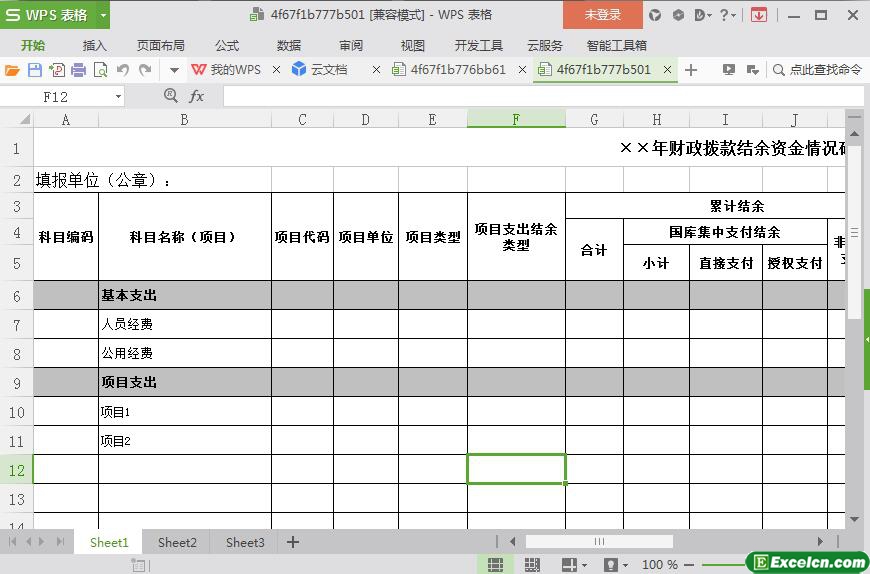Redo the last action
Viewport: 870px width, 574px height.
145,70
